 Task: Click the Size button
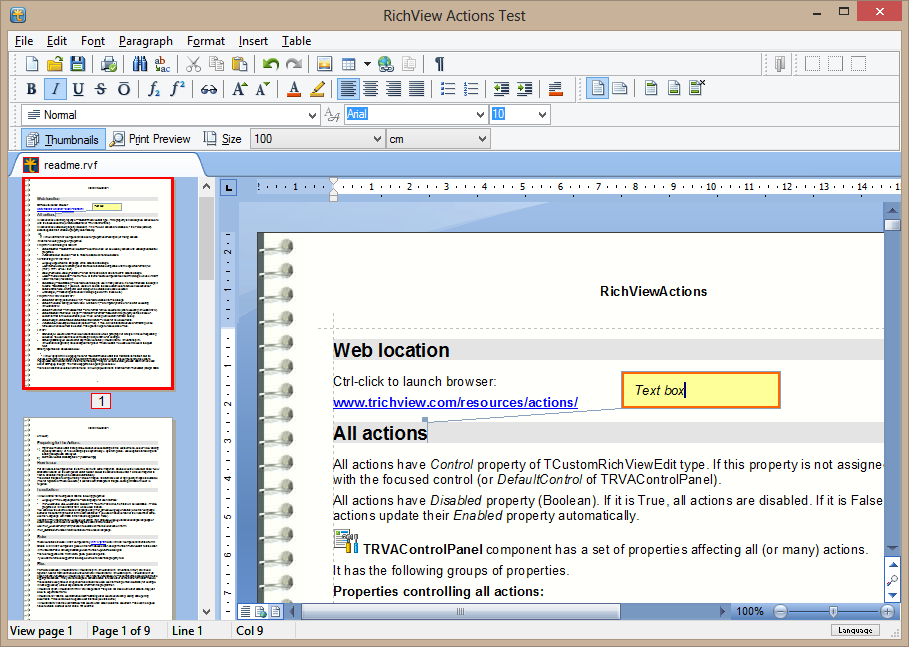(x=223, y=139)
